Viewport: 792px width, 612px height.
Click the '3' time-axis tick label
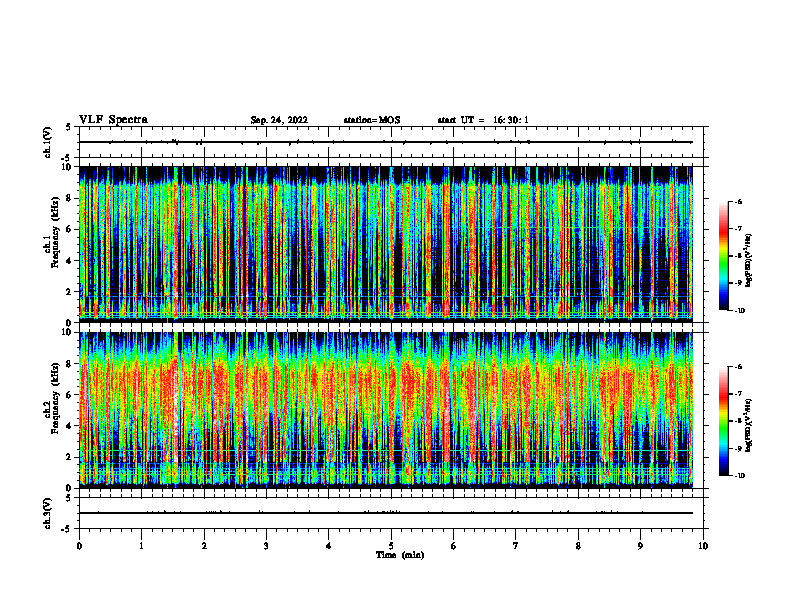[266, 546]
